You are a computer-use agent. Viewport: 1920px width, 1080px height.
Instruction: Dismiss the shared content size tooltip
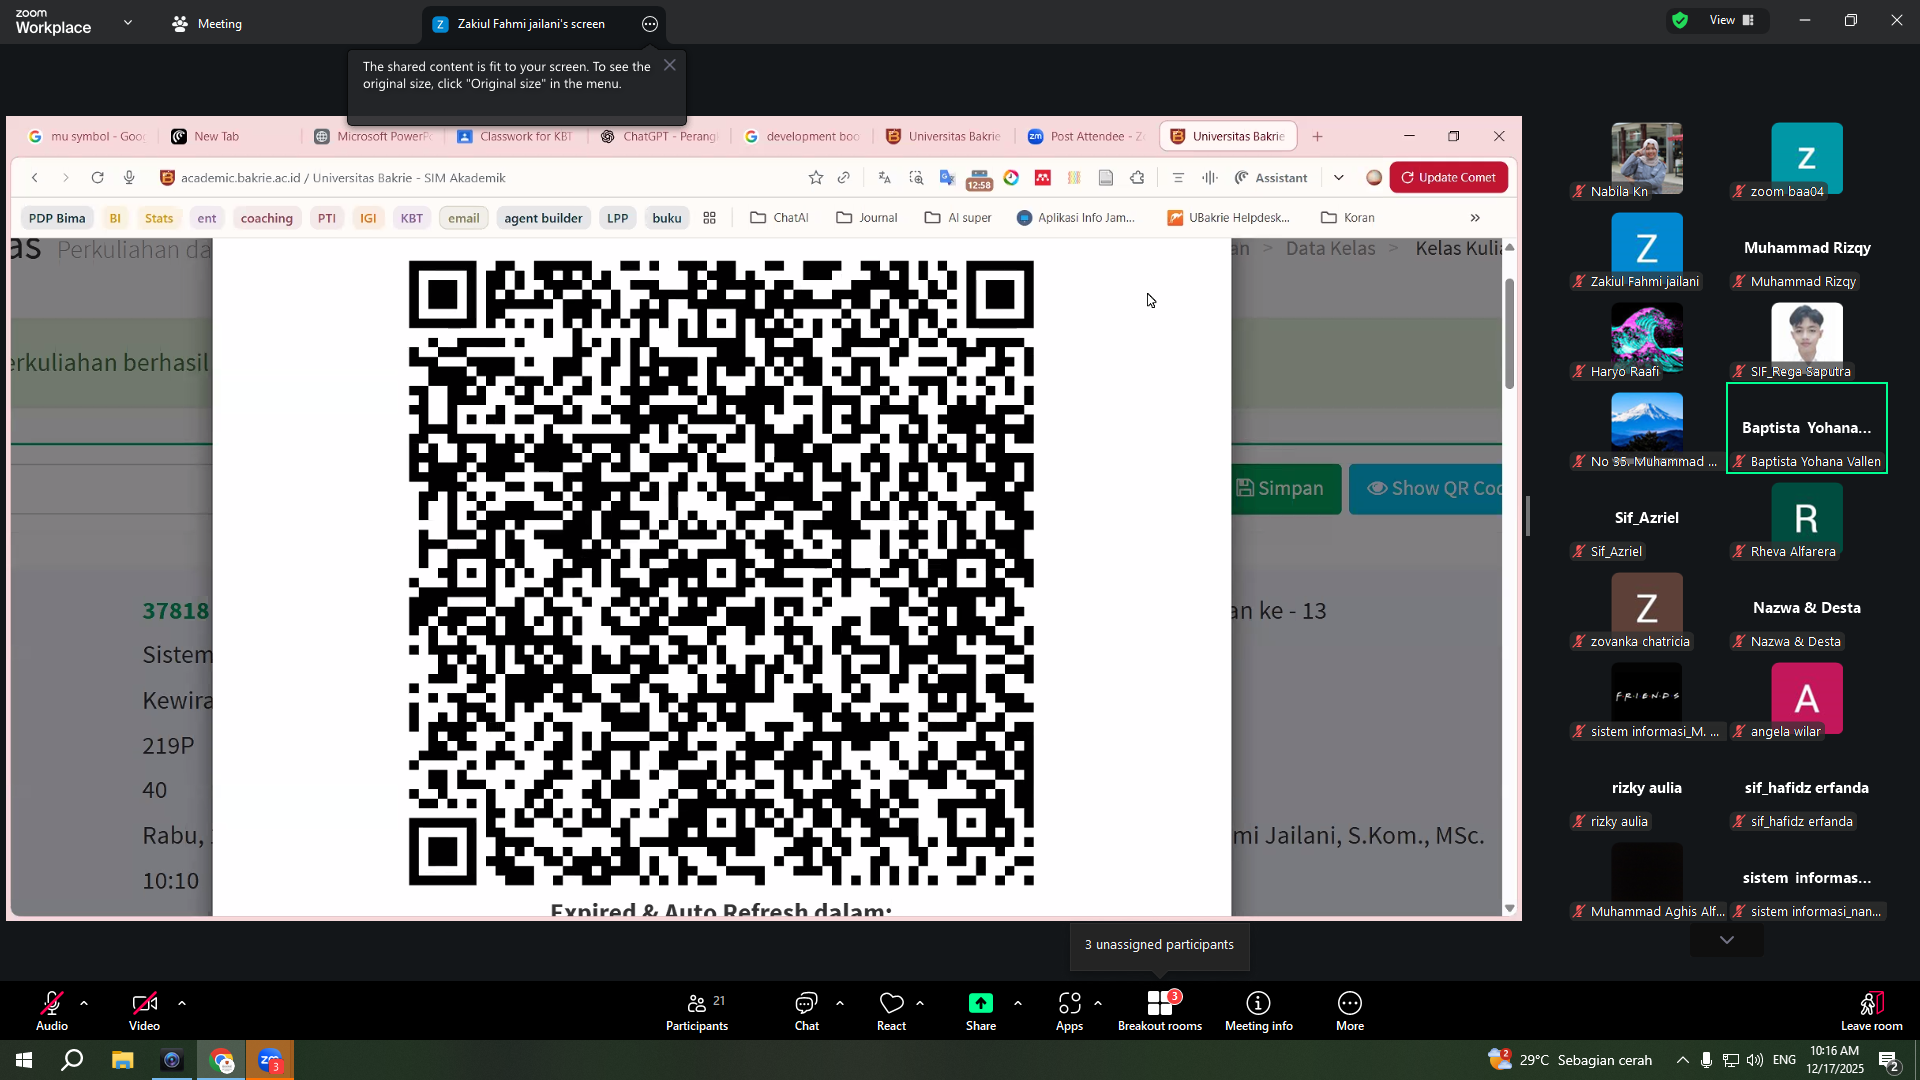click(x=670, y=65)
